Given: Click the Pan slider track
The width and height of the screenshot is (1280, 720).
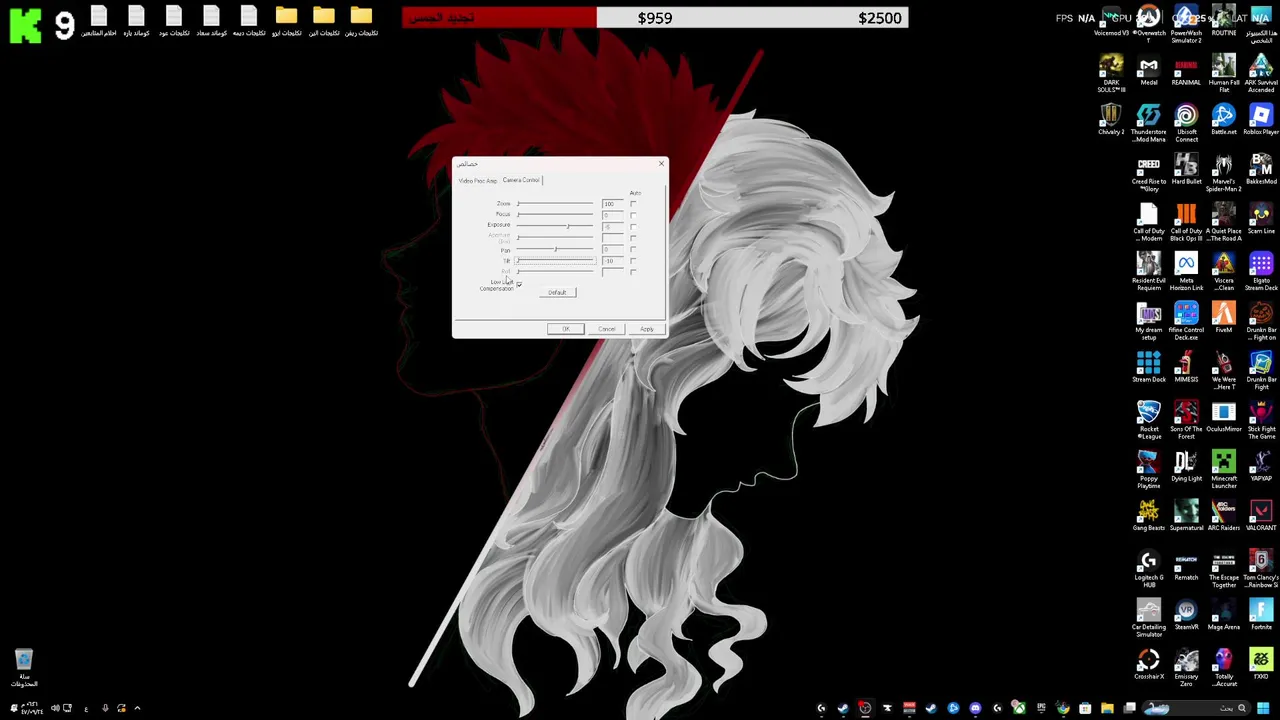Looking at the screenshot, I should (555, 249).
